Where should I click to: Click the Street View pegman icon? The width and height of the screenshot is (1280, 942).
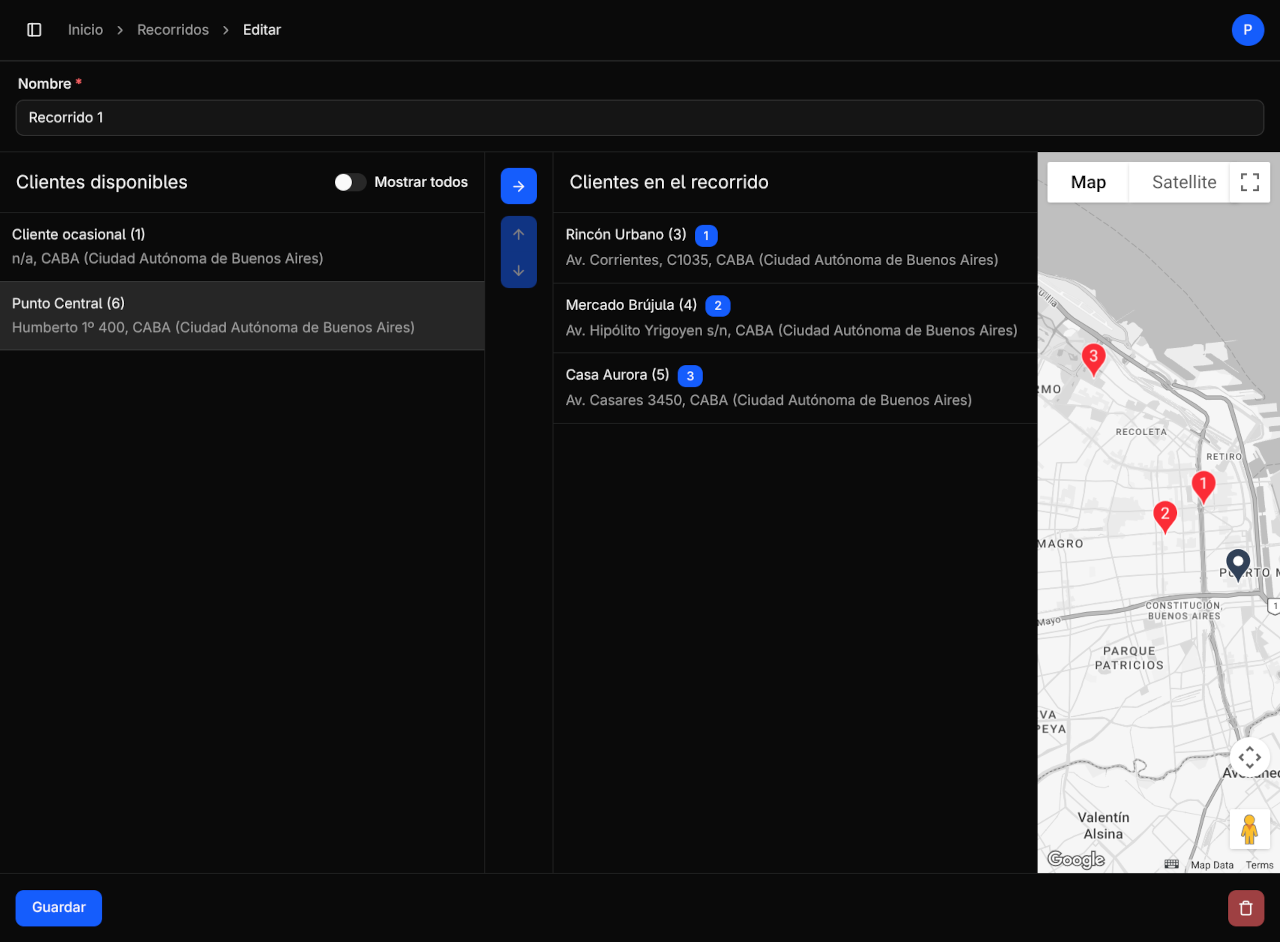(x=1249, y=829)
